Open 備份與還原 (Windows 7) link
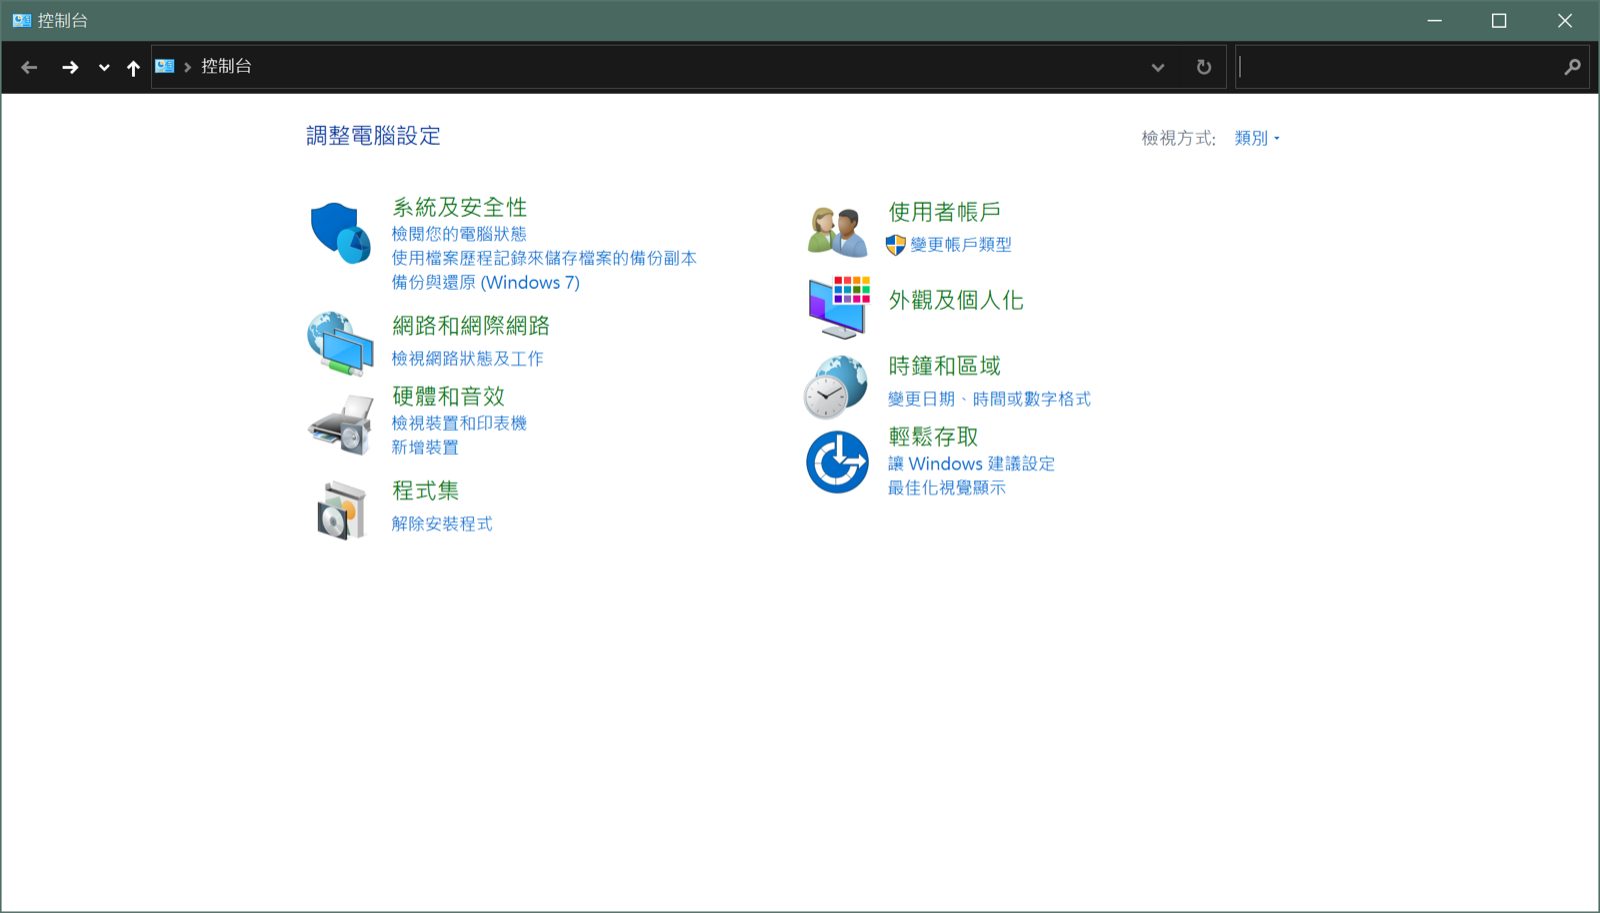 tap(486, 282)
